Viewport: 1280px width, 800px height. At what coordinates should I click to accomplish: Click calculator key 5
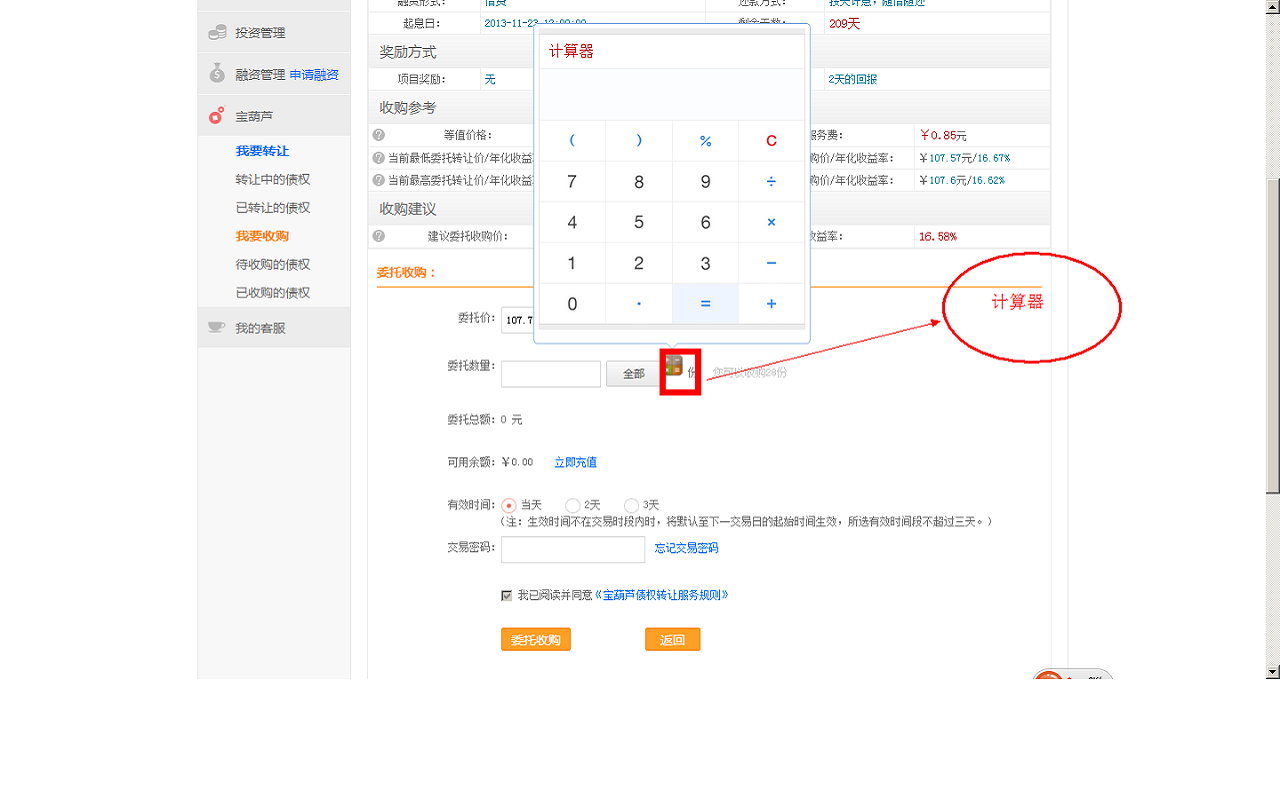click(x=639, y=223)
